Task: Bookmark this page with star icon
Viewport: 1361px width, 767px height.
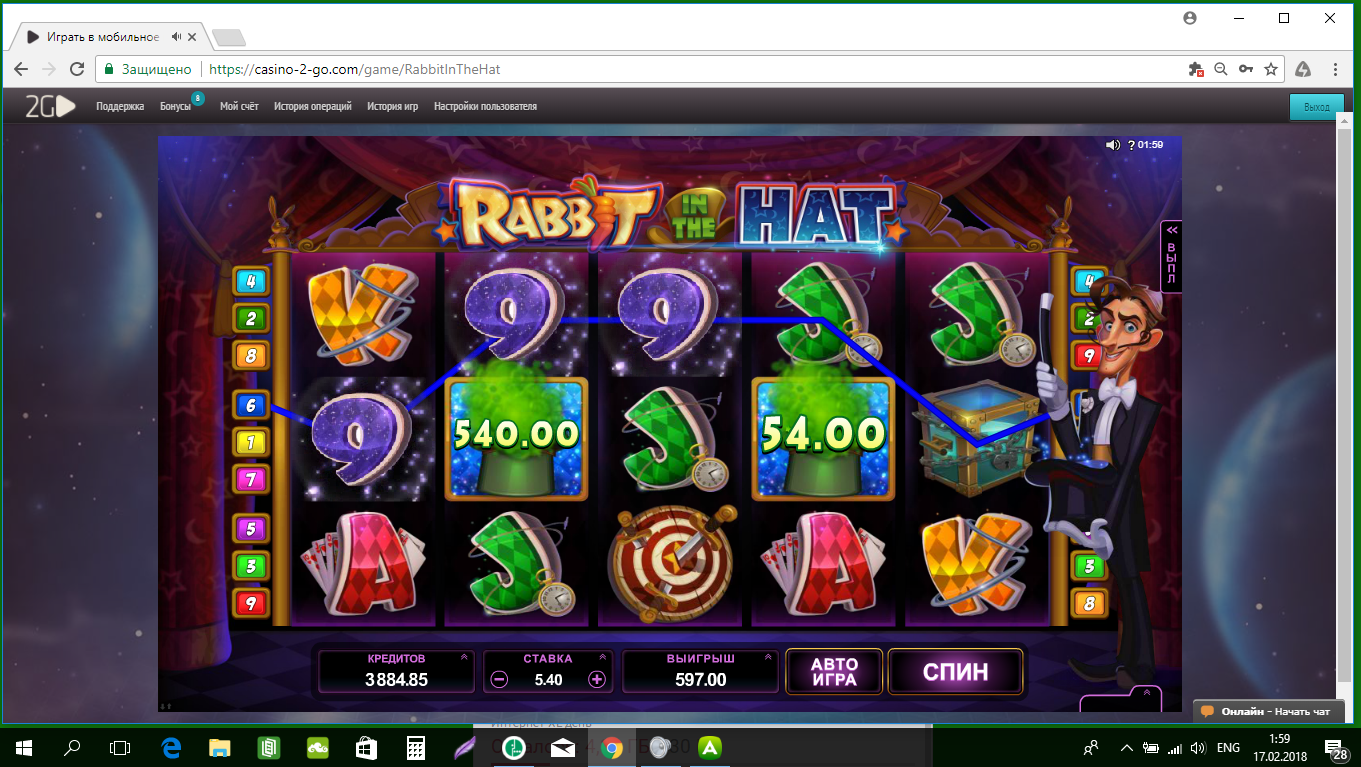Action: 1271,69
